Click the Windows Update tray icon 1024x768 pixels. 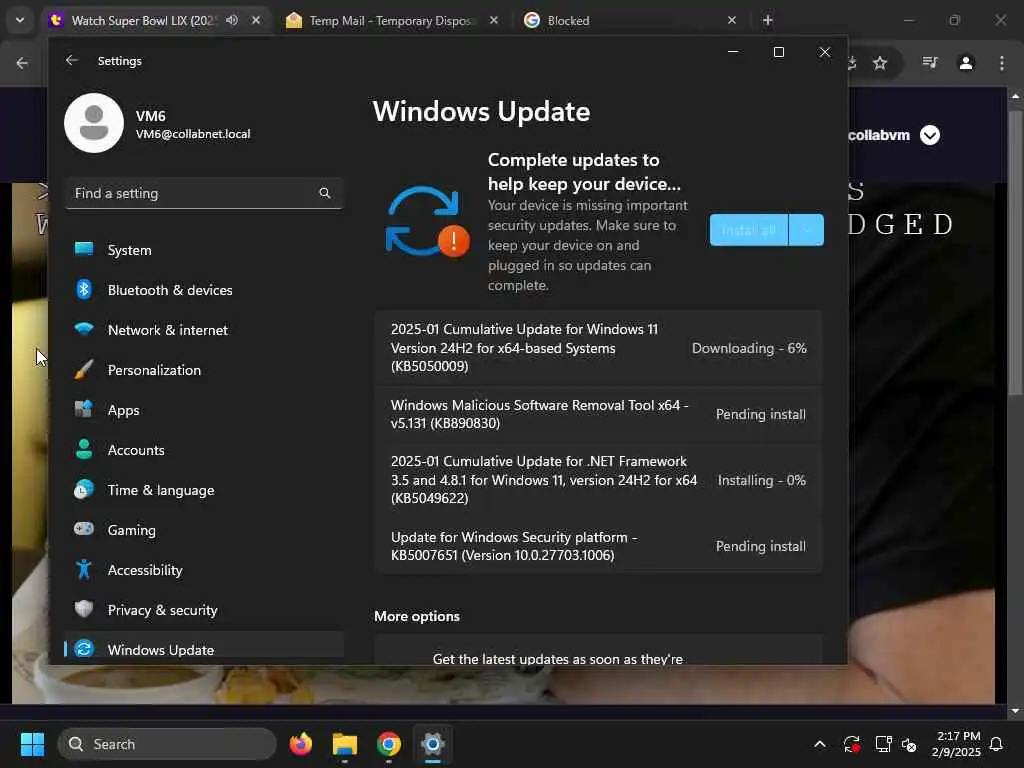(x=852, y=744)
